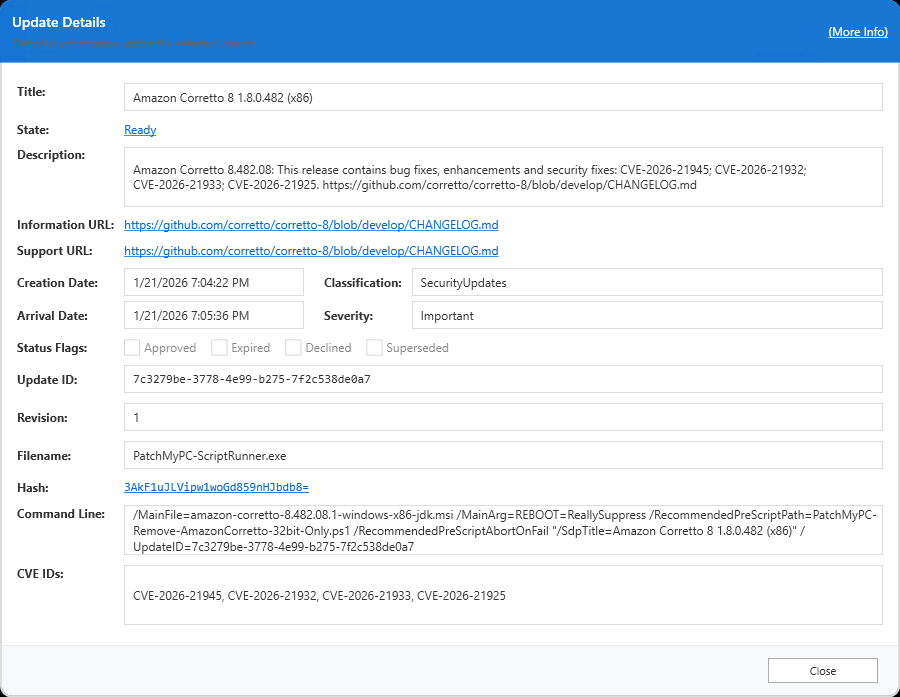Click the CVE IDs text box
The width and height of the screenshot is (900, 697).
coord(502,595)
